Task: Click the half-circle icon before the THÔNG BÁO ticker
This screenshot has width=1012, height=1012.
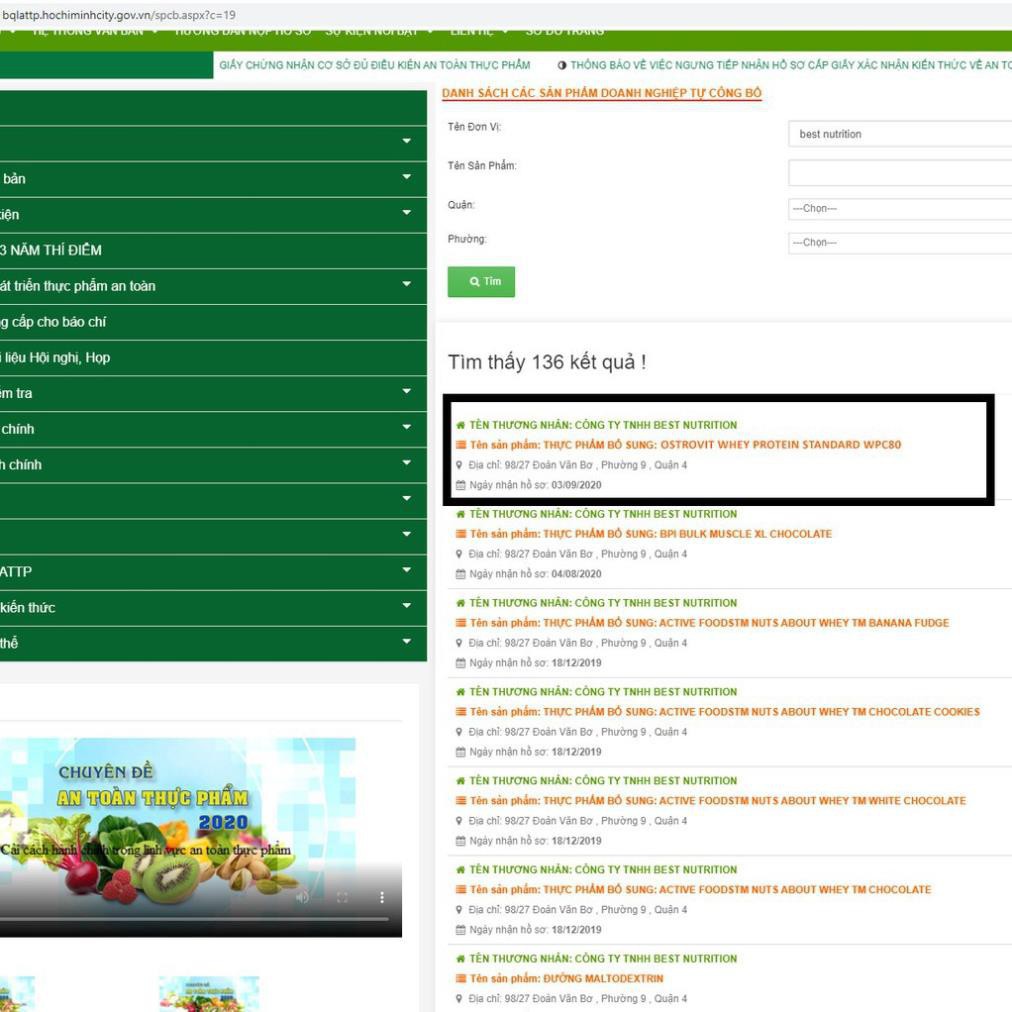Action: tap(562, 65)
